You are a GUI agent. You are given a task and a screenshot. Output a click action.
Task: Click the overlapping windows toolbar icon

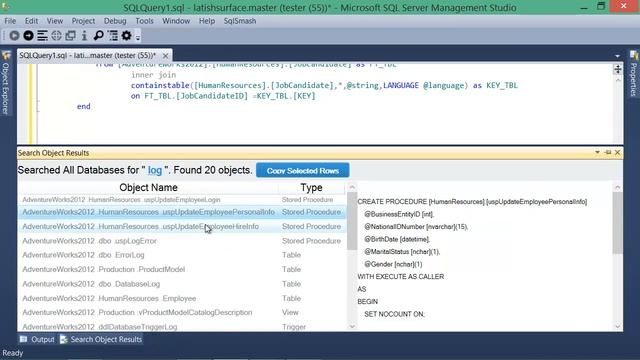pos(70,36)
